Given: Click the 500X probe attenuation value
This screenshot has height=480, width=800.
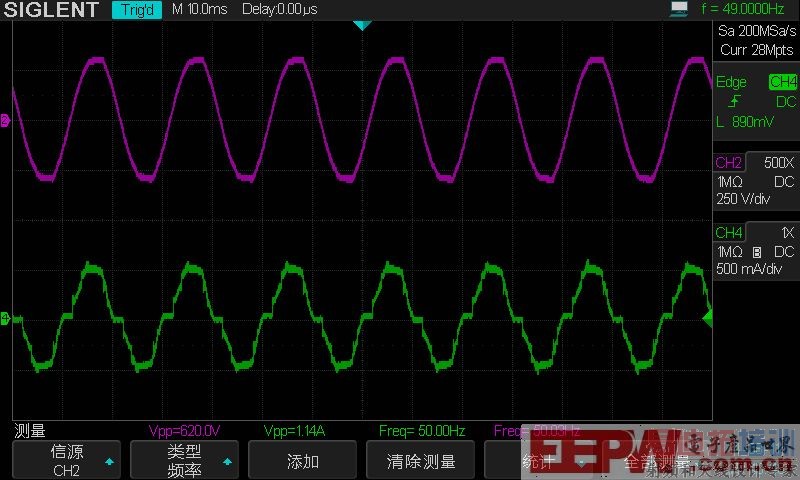Looking at the screenshot, I should click(x=779, y=163).
